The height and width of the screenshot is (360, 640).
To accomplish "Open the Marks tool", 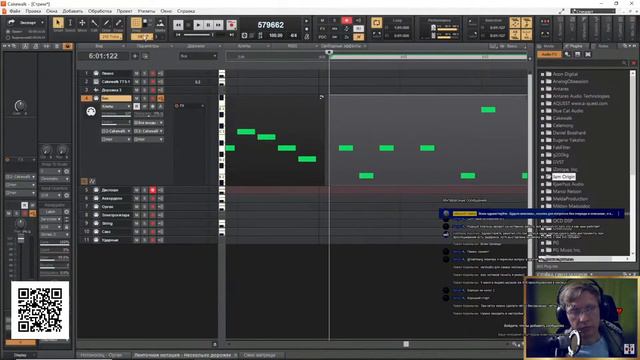I will click(160, 23).
